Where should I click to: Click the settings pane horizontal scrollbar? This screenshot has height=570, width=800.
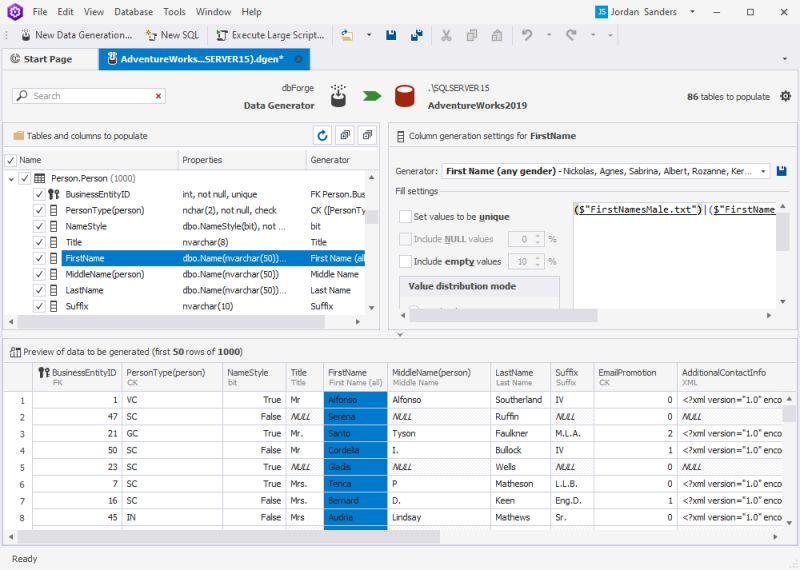[x=503, y=316]
